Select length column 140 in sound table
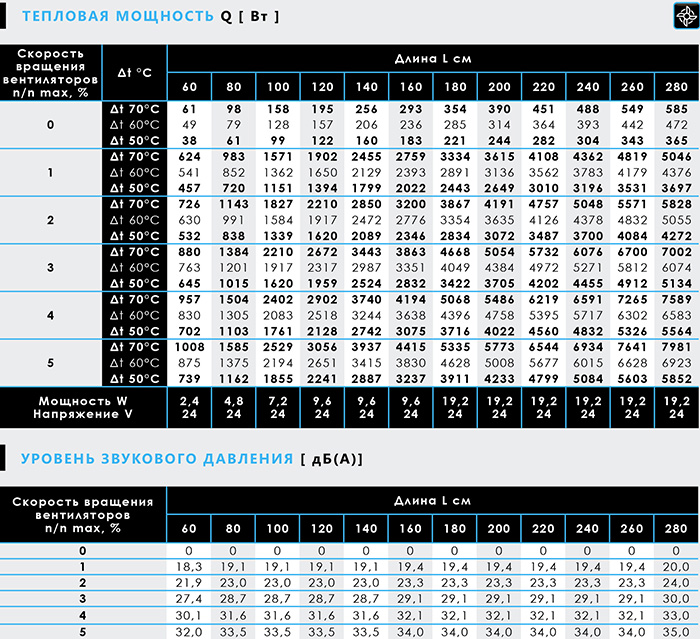This screenshot has height=639, width=700. (x=366, y=529)
